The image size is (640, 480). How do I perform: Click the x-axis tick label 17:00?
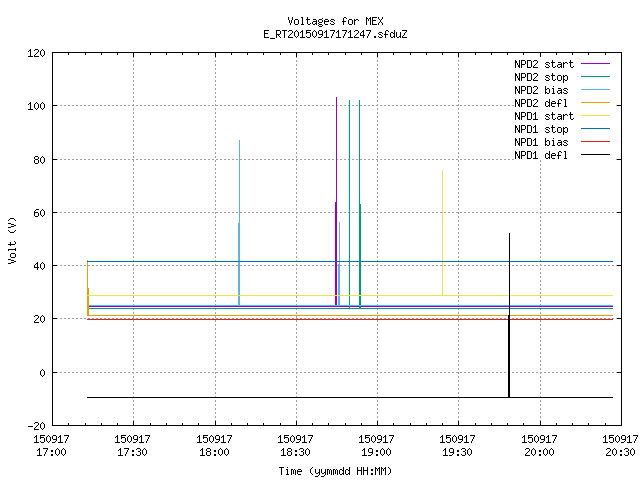point(51,452)
